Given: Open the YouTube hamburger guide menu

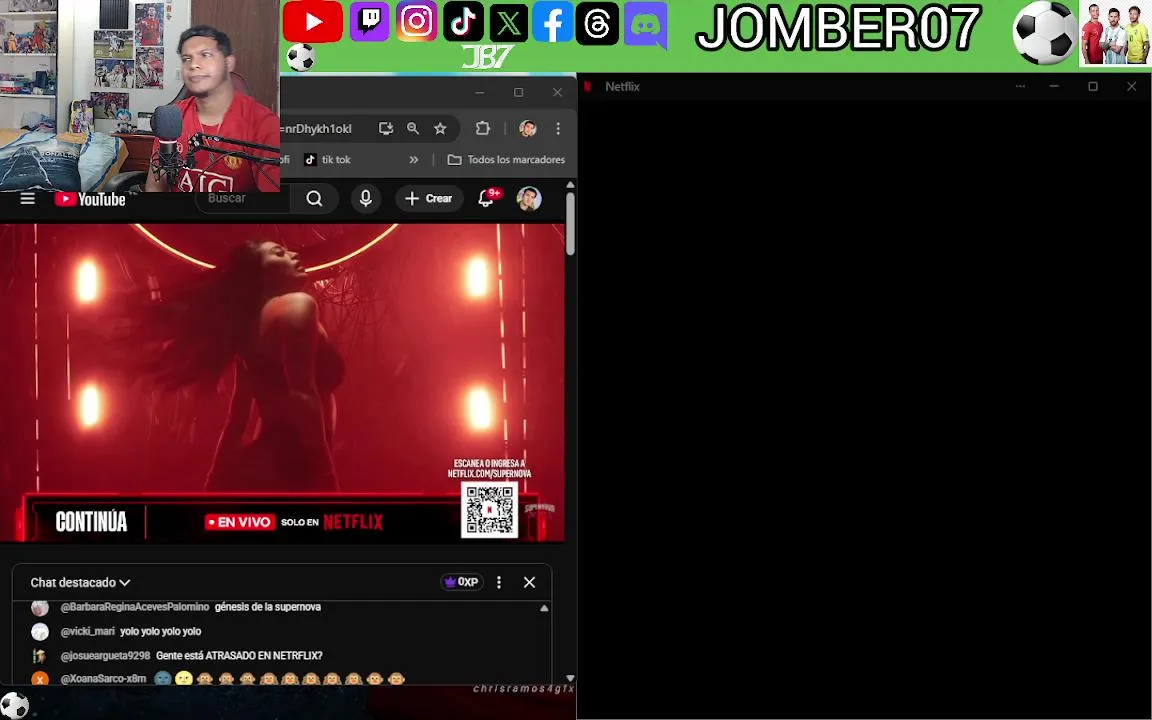Looking at the screenshot, I should pyautogui.click(x=28, y=199).
